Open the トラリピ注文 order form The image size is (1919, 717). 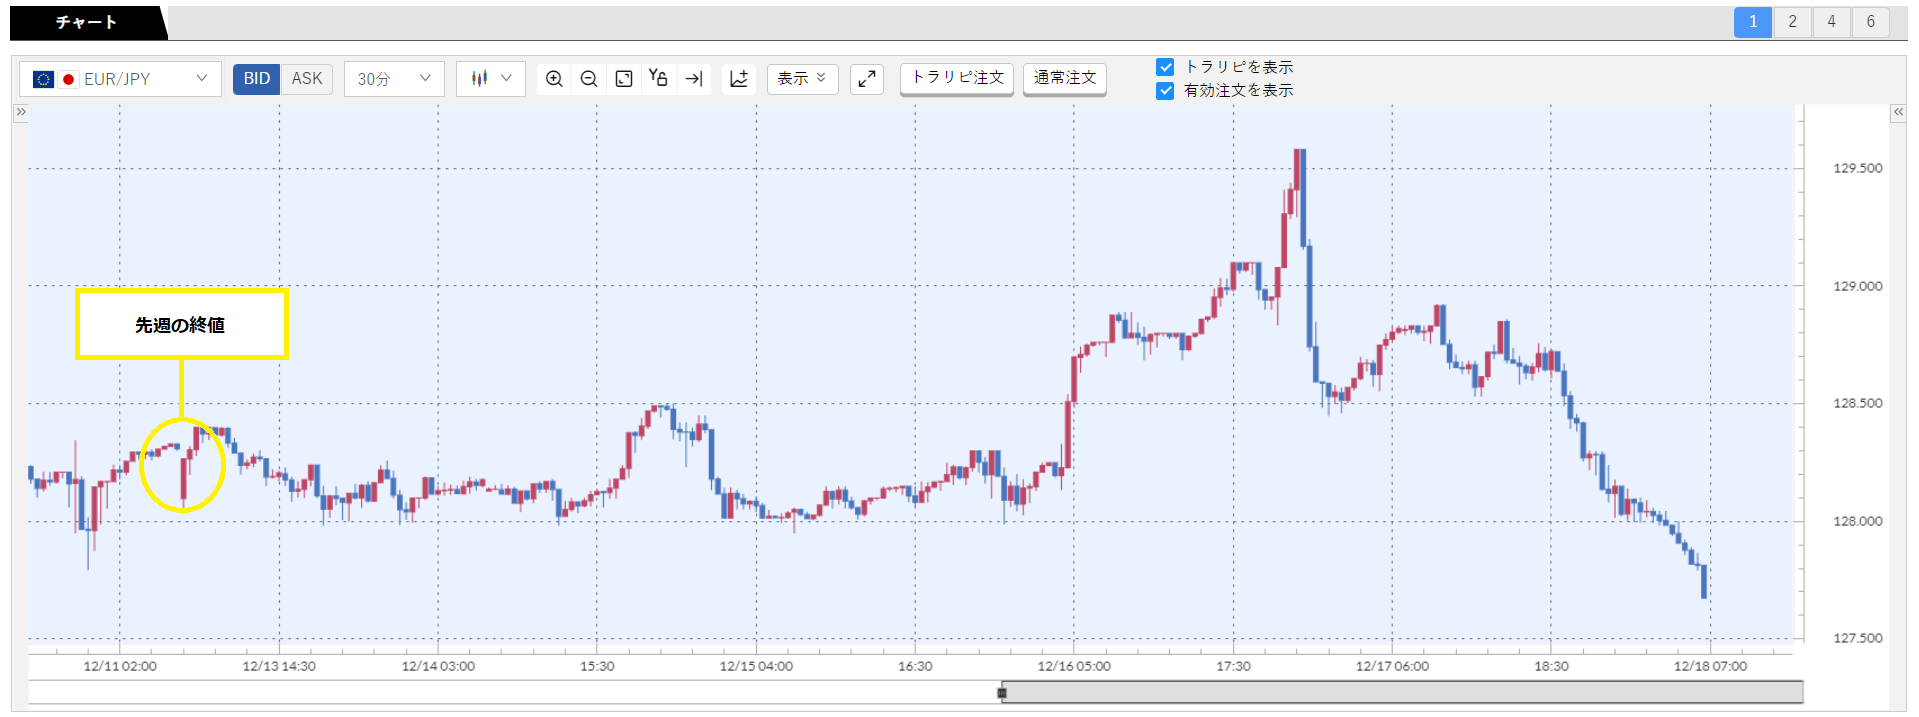click(x=957, y=79)
